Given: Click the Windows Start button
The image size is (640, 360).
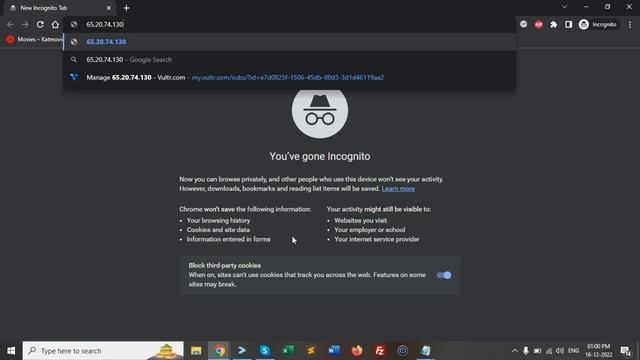Looking at the screenshot, I should point(11,351).
